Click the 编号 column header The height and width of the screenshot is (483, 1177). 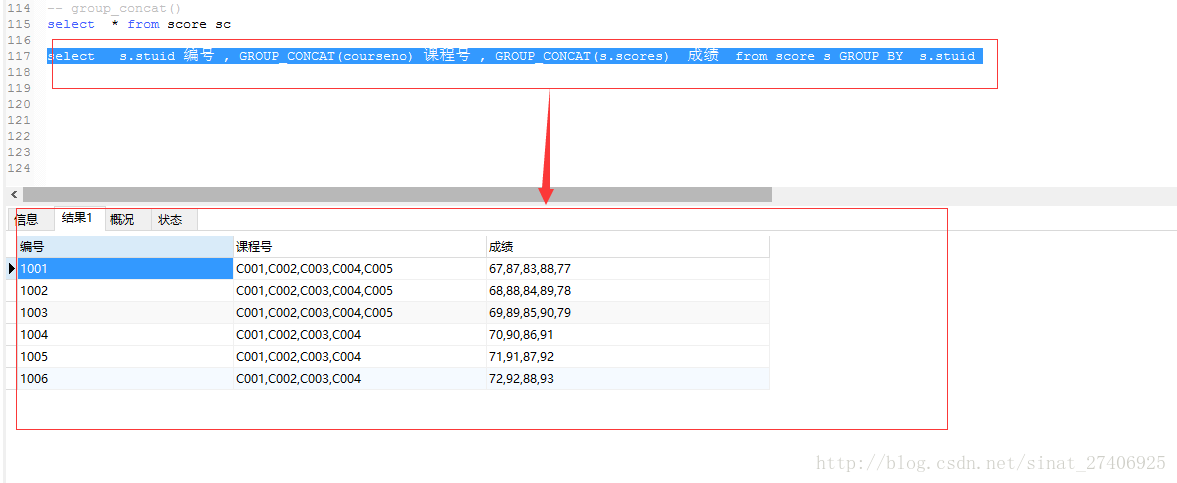point(125,246)
